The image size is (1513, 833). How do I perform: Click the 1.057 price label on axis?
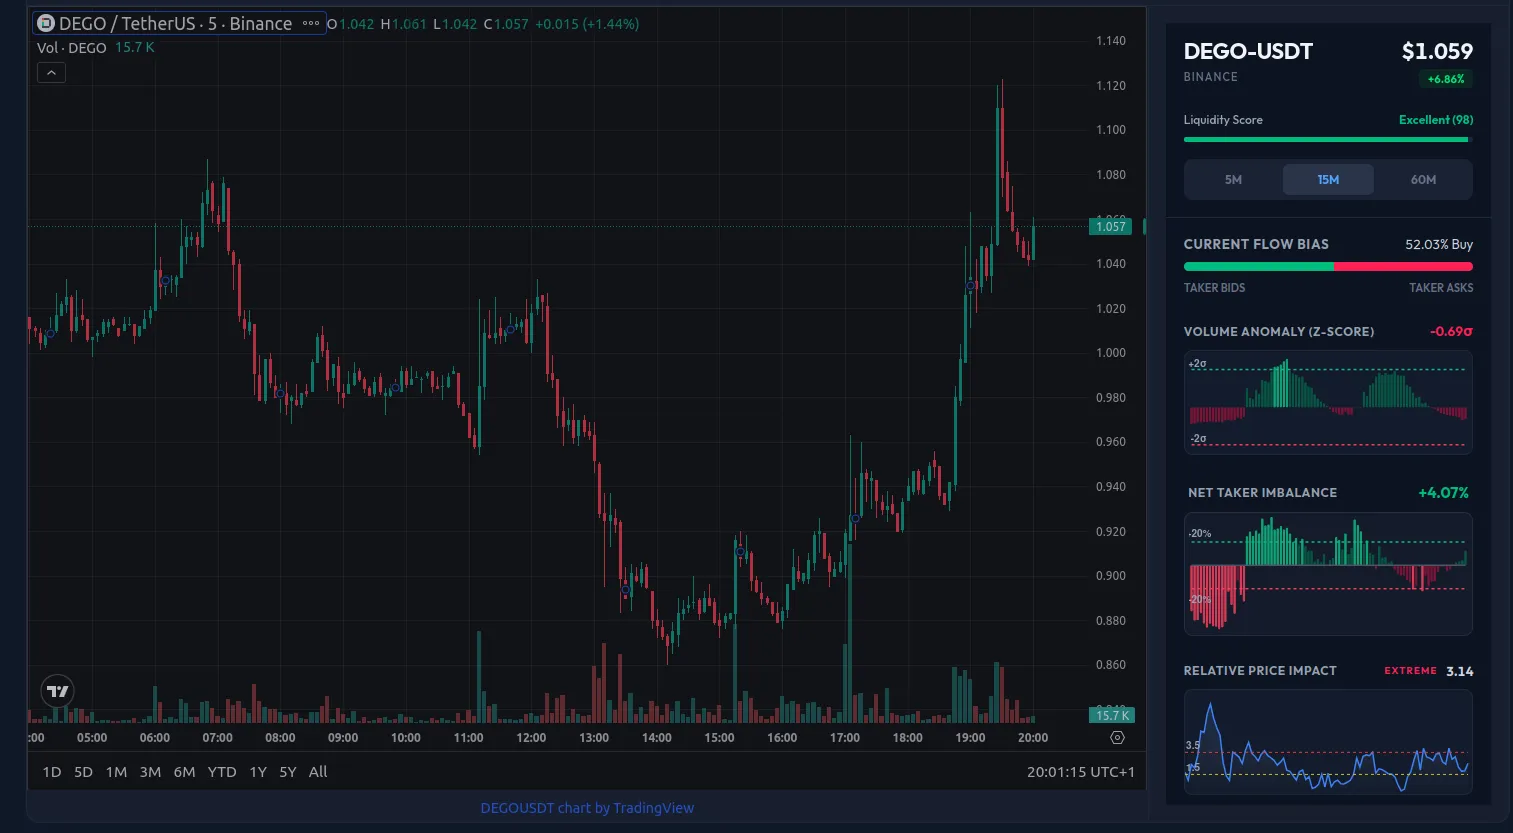[x=1110, y=226]
